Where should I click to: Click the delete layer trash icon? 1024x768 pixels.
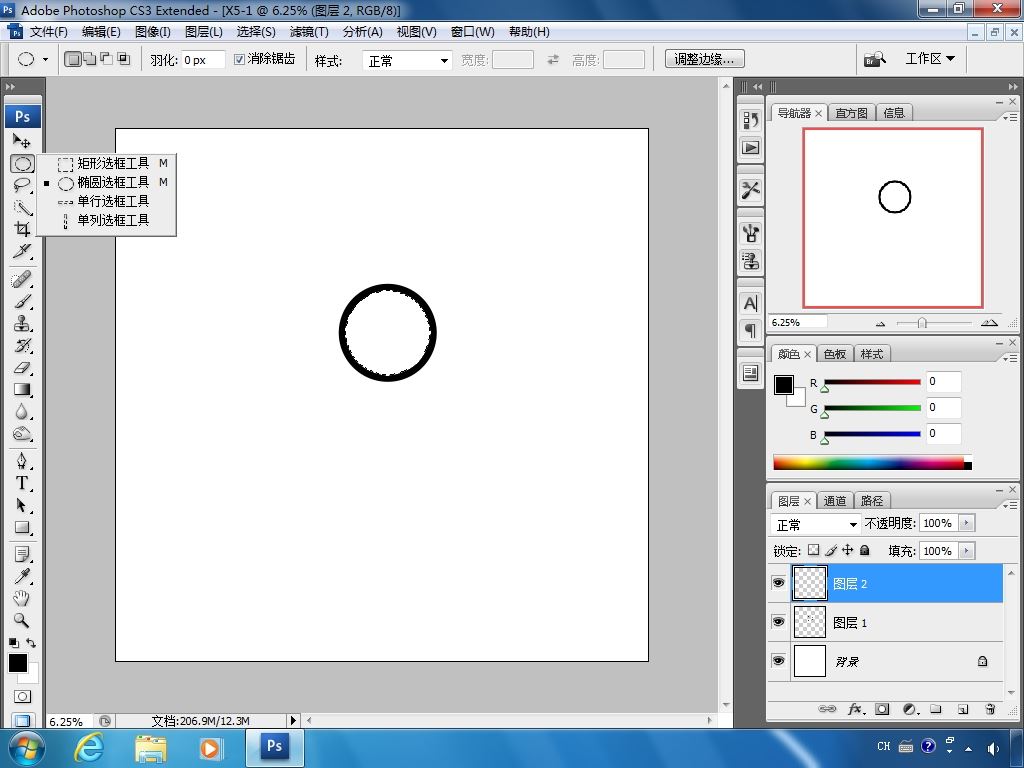[x=990, y=709]
